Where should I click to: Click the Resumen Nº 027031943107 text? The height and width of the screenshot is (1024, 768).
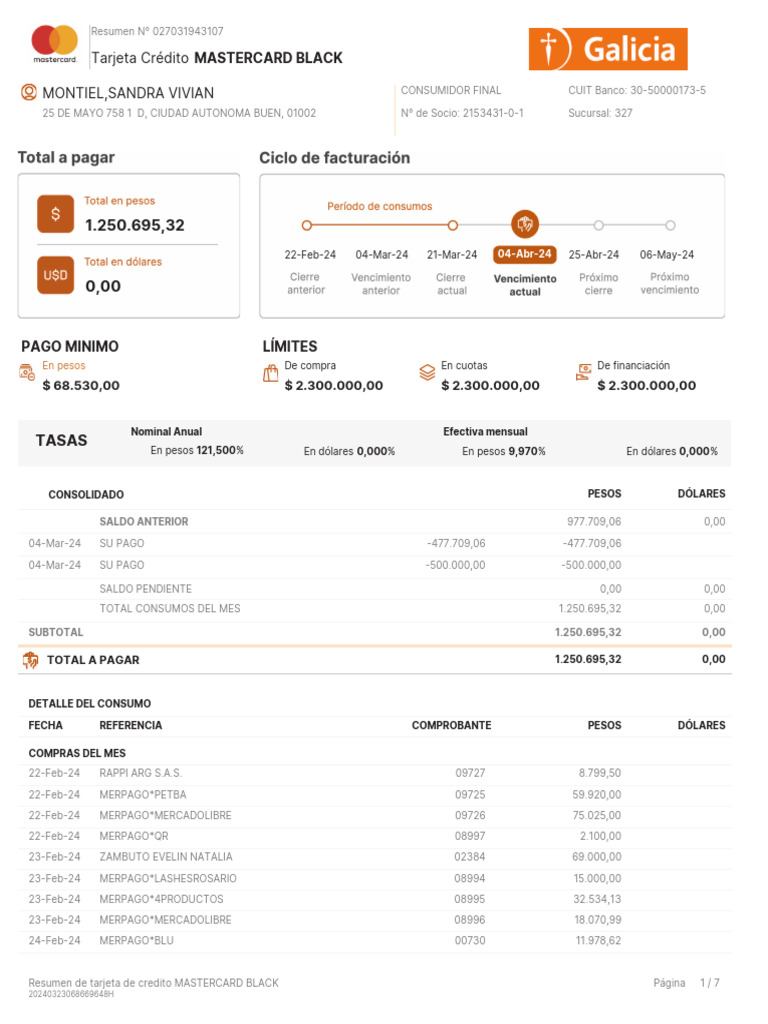point(157,31)
